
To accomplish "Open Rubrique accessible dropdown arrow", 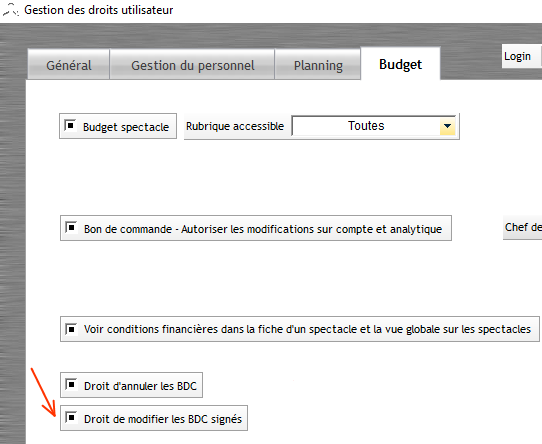I will tap(447, 126).
